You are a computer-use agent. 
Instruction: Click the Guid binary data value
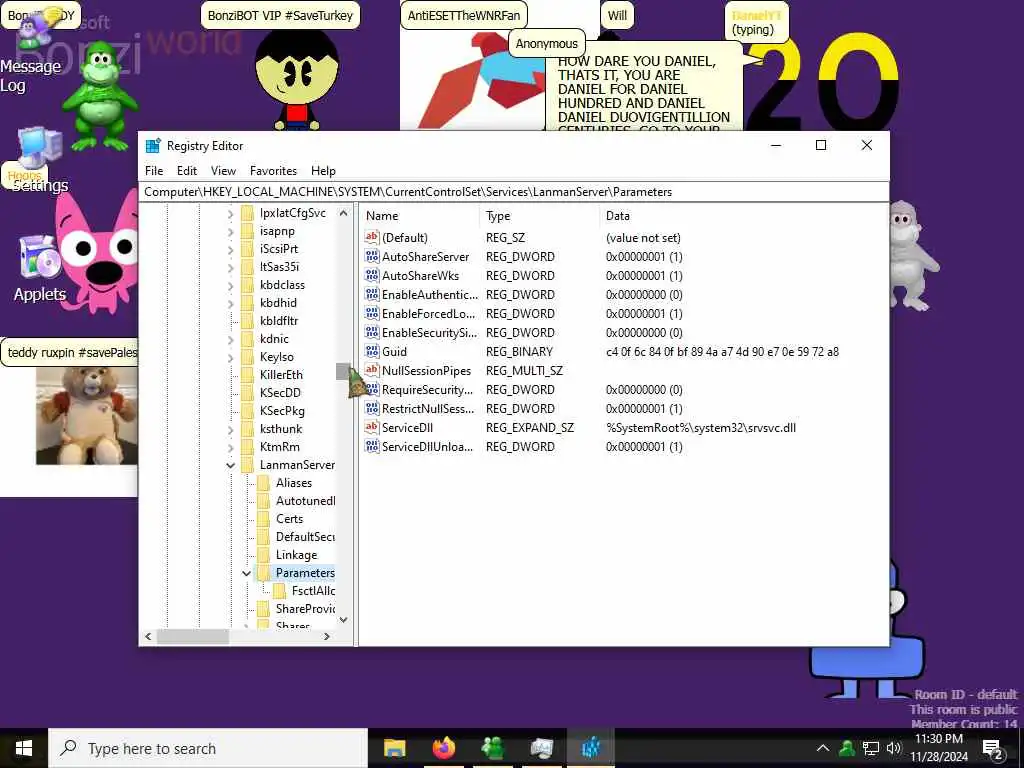[722, 351]
